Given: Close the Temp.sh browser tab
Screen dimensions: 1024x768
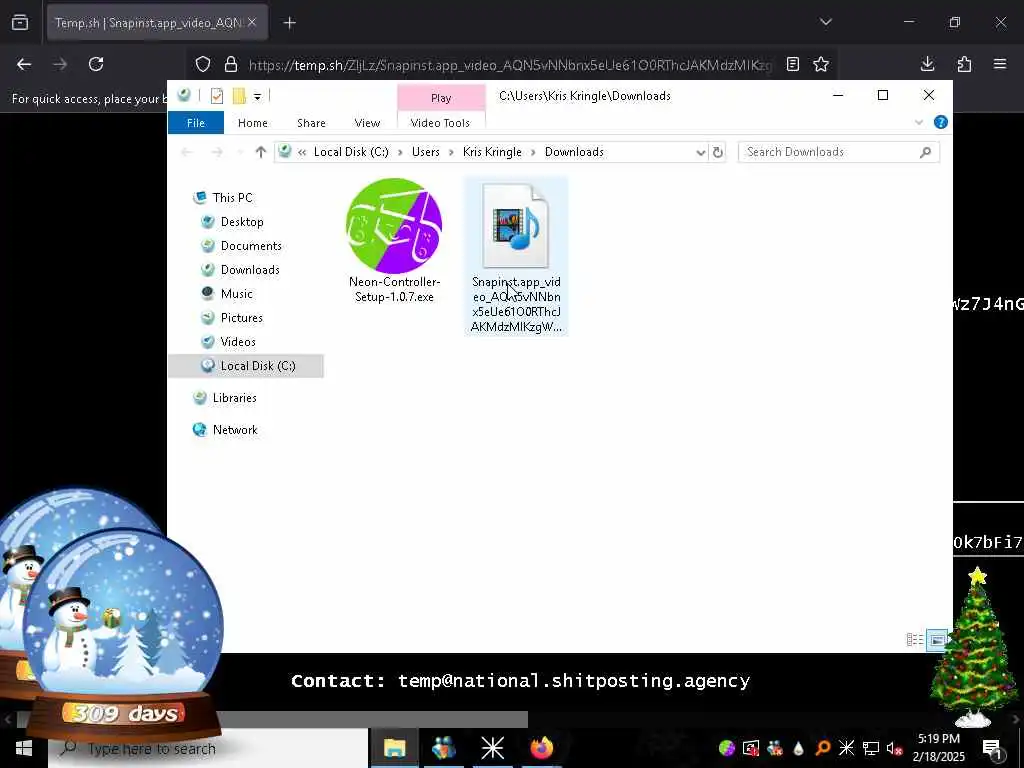Looking at the screenshot, I should click(252, 22).
